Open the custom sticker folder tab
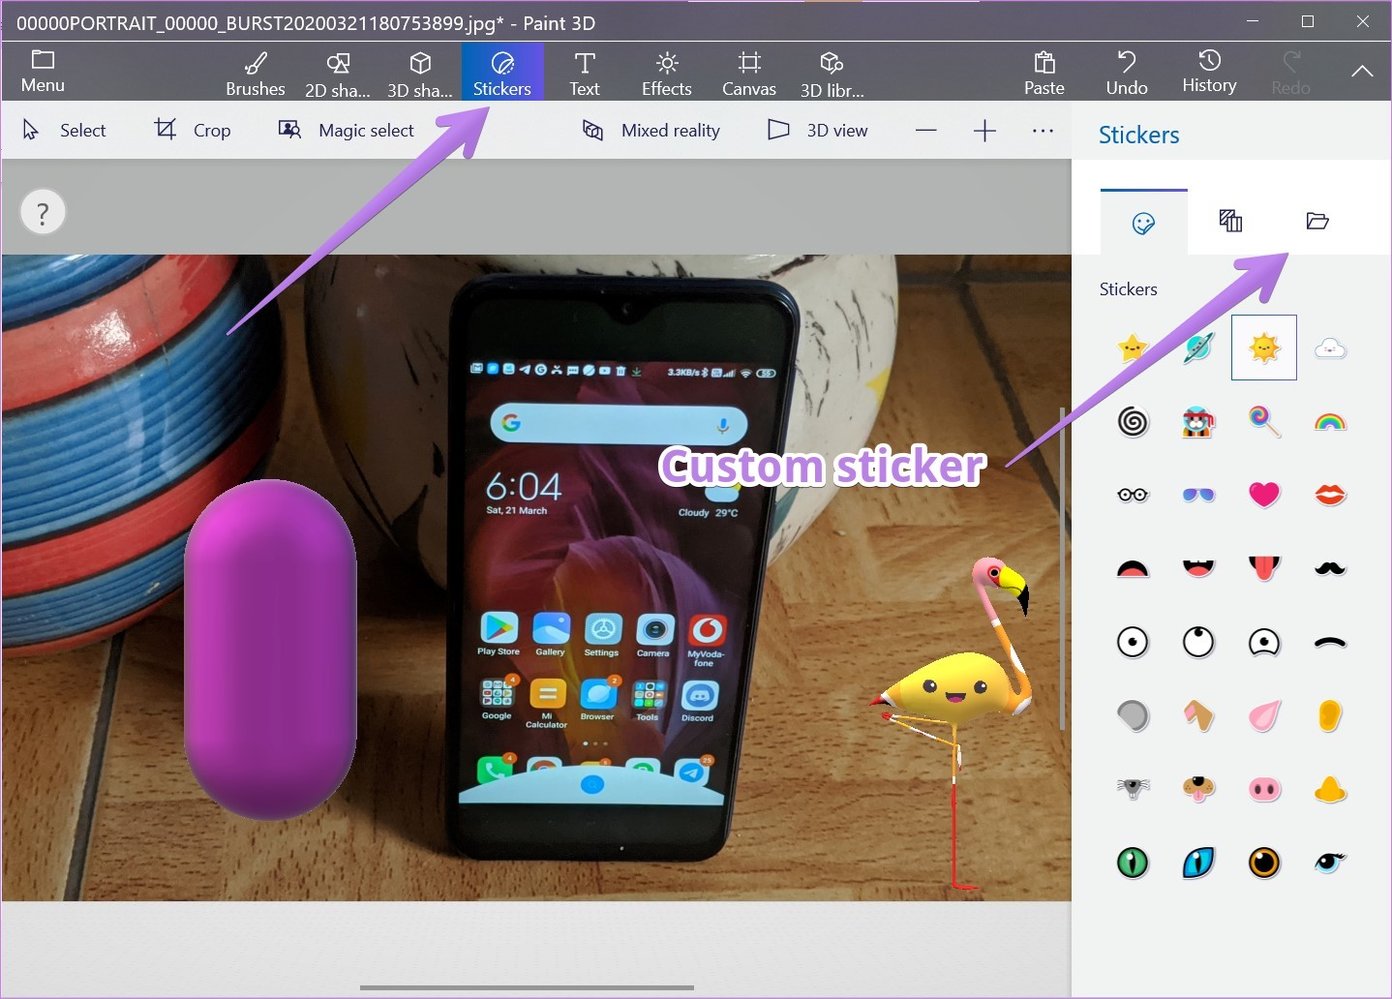1392x999 pixels. click(x=1317, y=221)
